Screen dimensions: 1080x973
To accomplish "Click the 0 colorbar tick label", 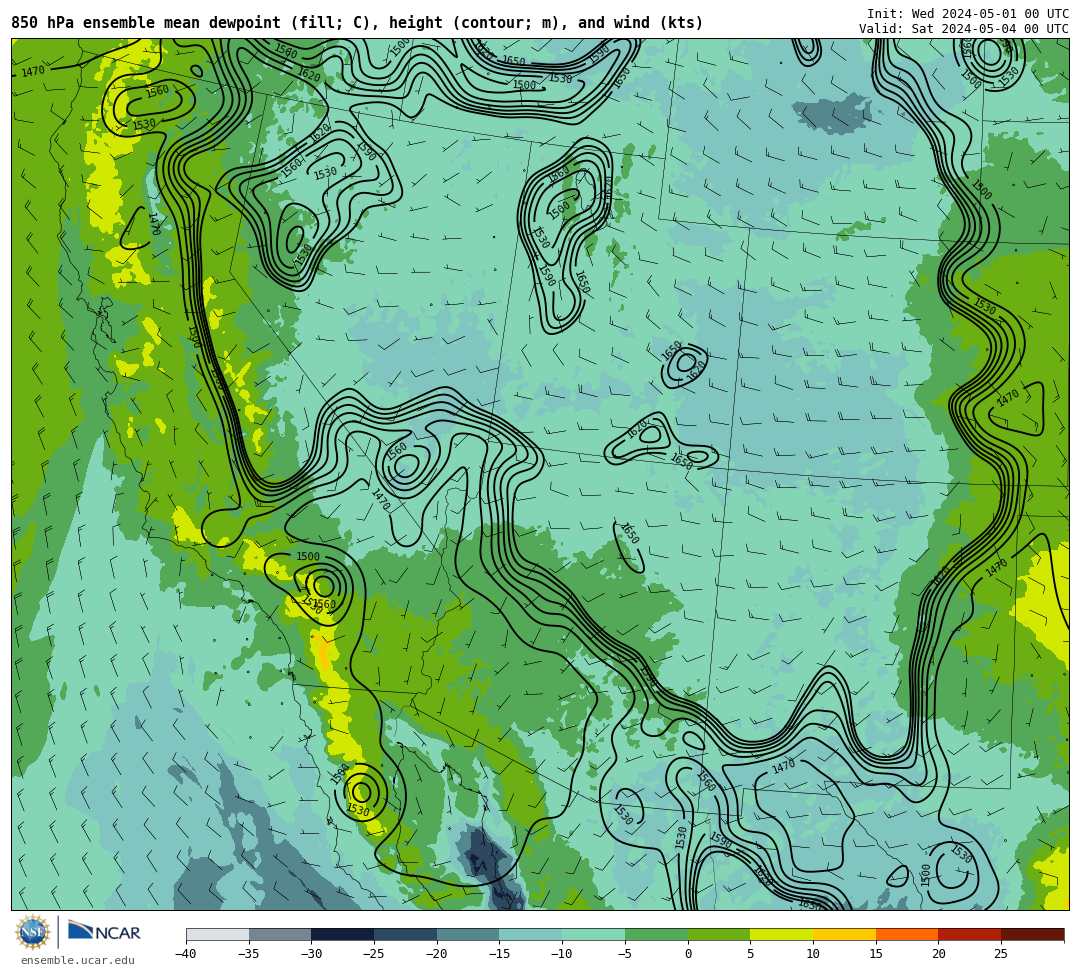I will pyautogui.click(x=688, y=954).
